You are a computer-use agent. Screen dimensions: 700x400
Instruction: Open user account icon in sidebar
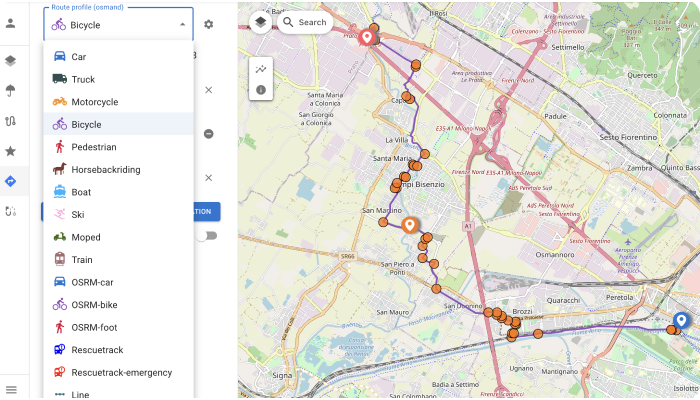coord(10,23)
